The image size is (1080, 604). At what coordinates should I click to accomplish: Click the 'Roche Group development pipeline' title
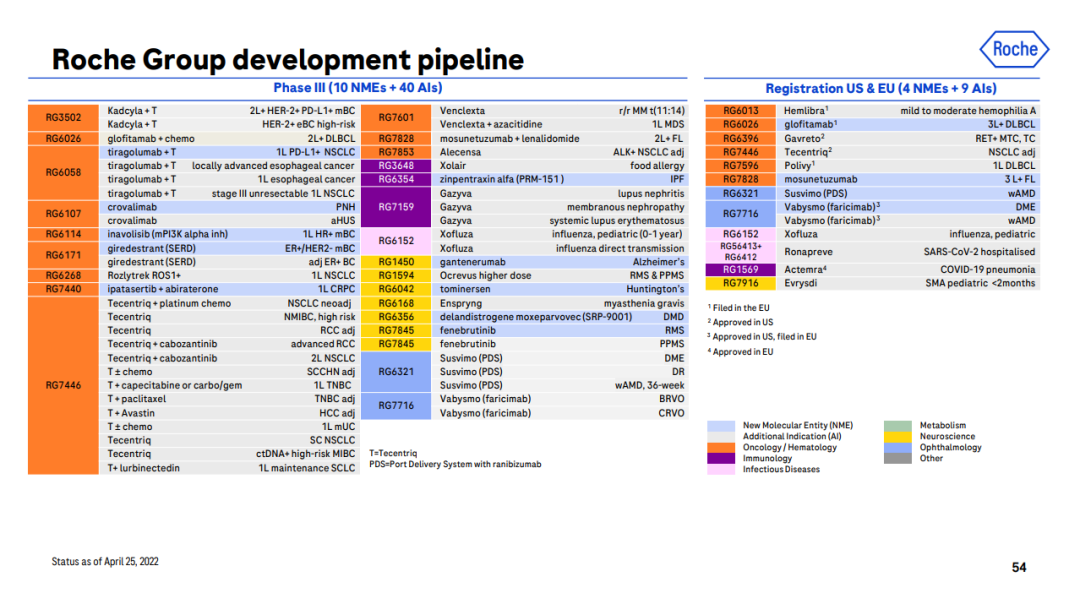[288, 60]
